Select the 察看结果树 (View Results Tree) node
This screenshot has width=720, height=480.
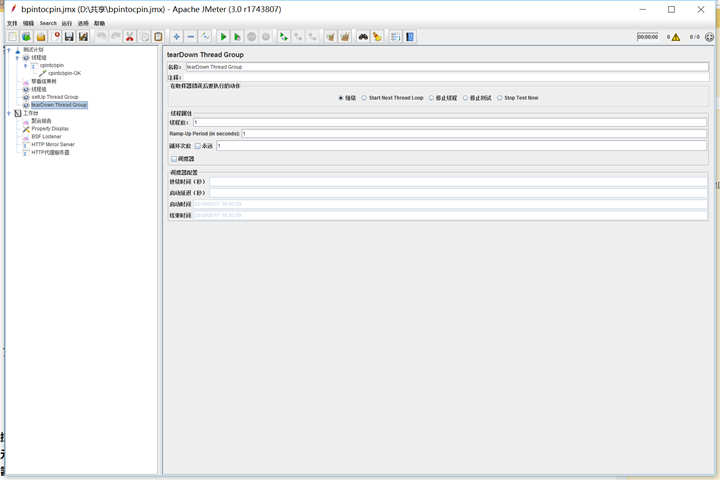44,81
